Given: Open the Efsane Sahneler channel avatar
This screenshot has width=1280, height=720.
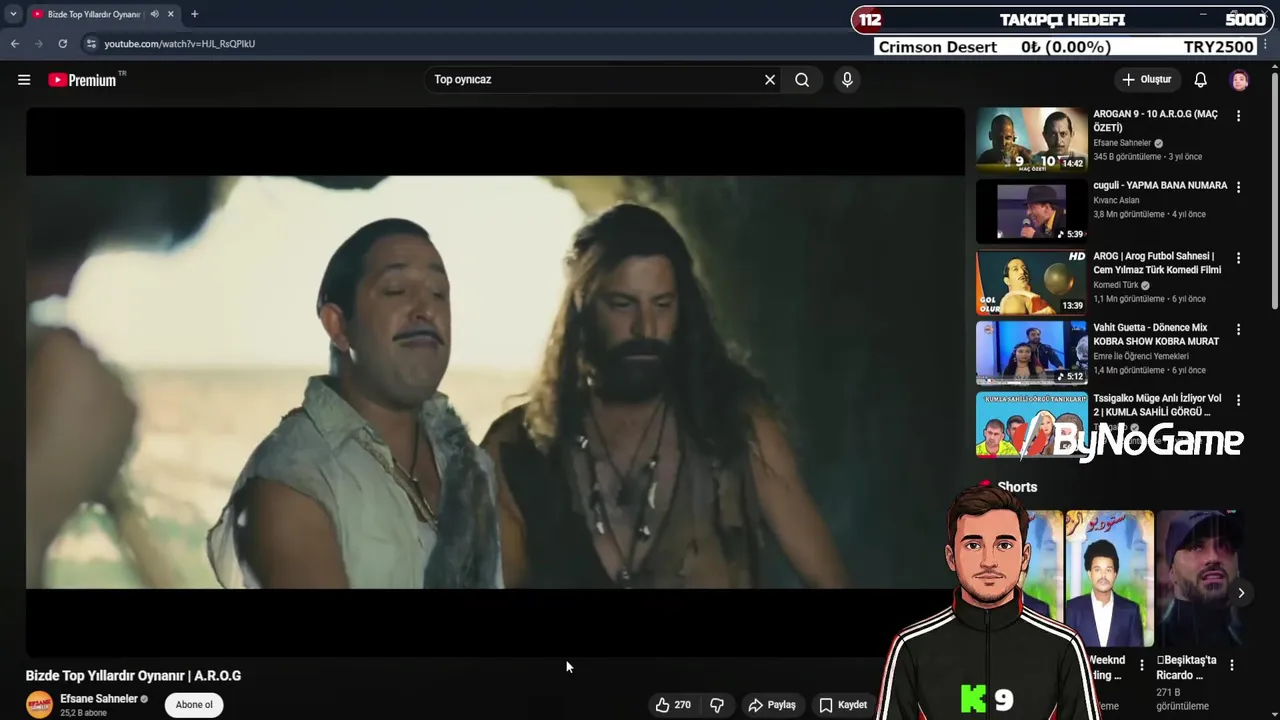Looking at the screenshot, I should coord(39,705).
